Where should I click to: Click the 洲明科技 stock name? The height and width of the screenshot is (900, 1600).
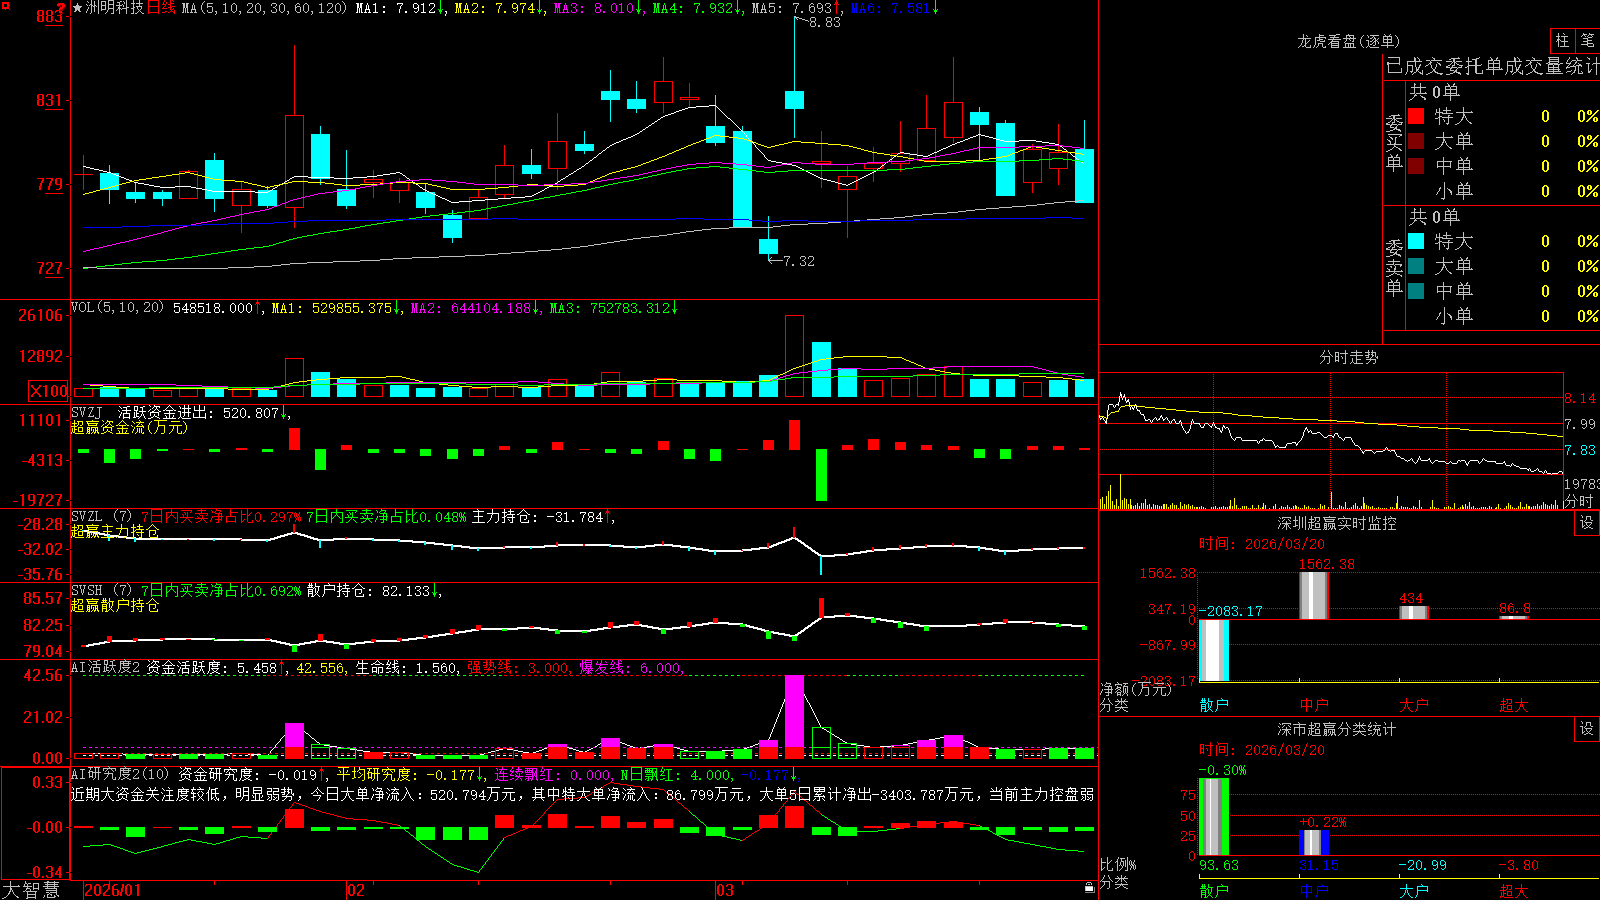tap(114, 8)
